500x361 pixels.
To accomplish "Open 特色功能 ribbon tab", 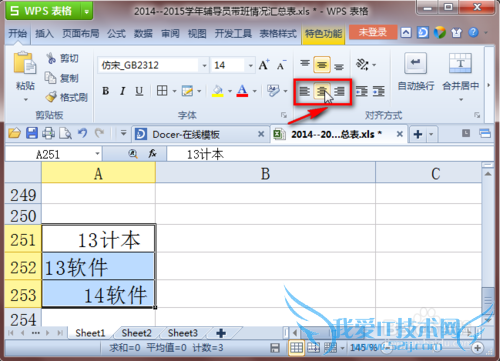I will pyautogui.click(x=323, y=33).
